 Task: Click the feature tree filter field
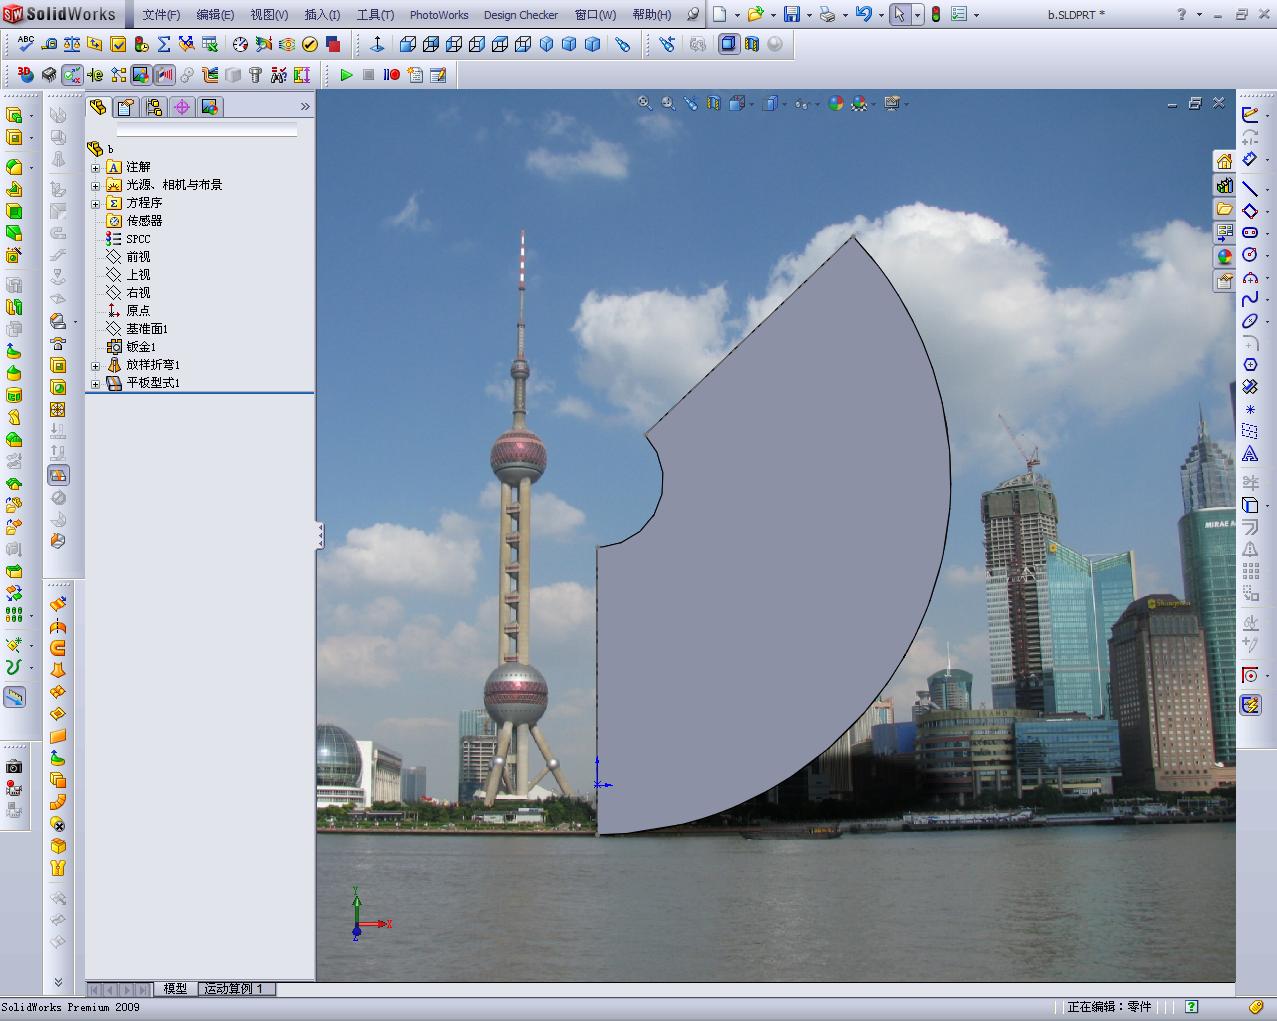click(x=207, y=131)
